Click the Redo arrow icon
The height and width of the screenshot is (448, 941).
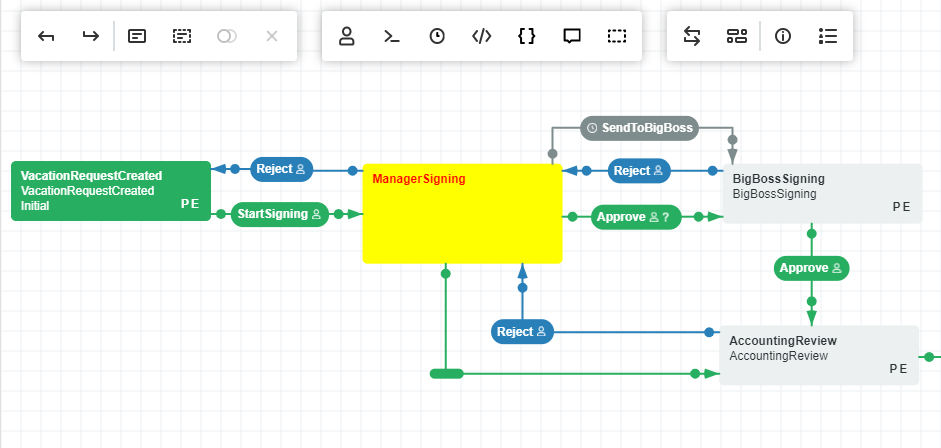pos(91,37)
